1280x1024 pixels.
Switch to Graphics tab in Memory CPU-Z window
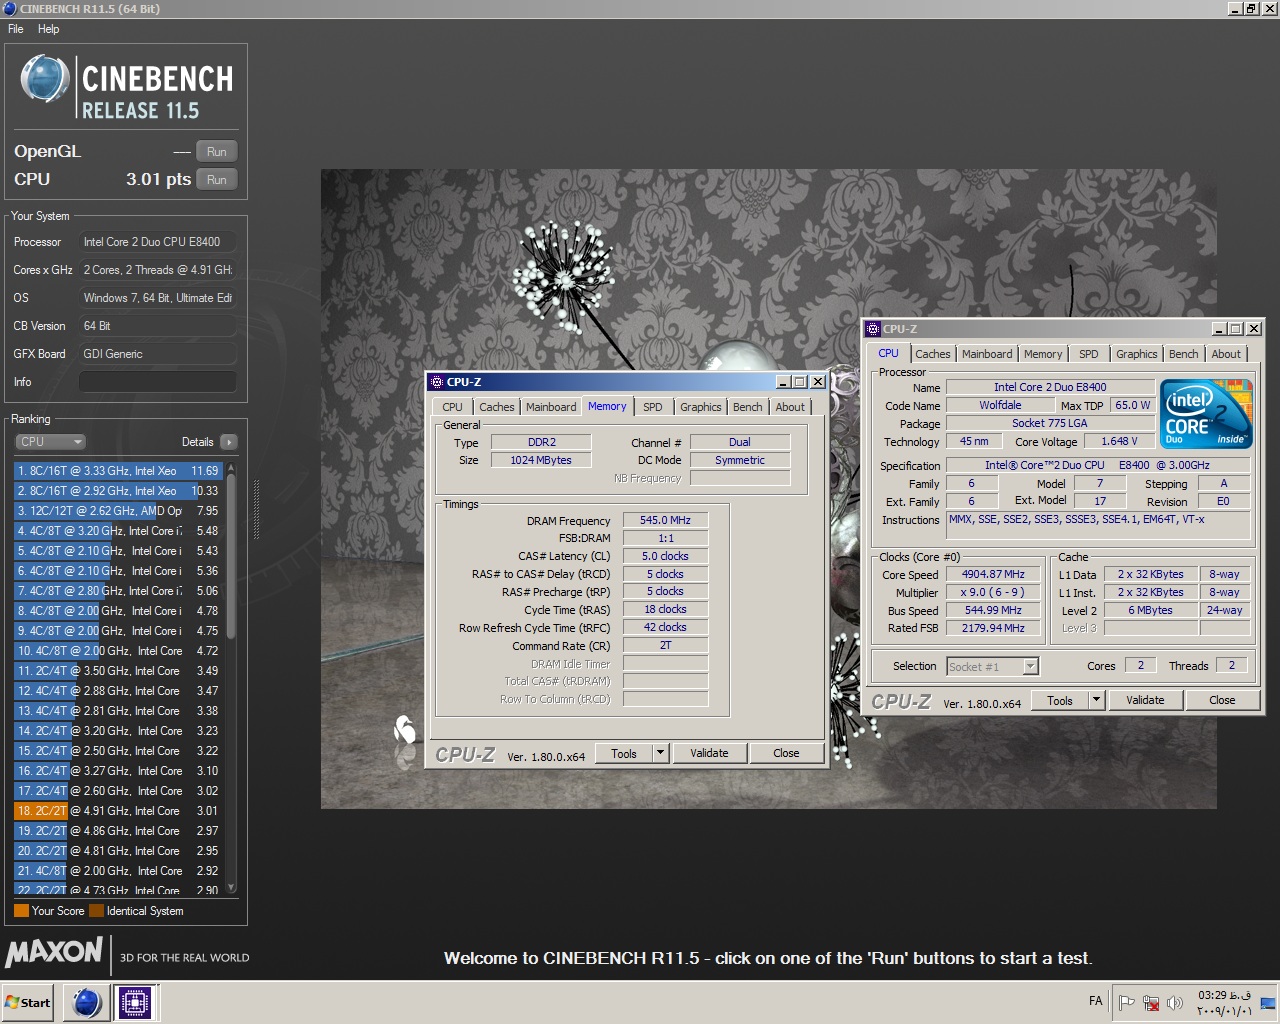(x=700, y=407)
